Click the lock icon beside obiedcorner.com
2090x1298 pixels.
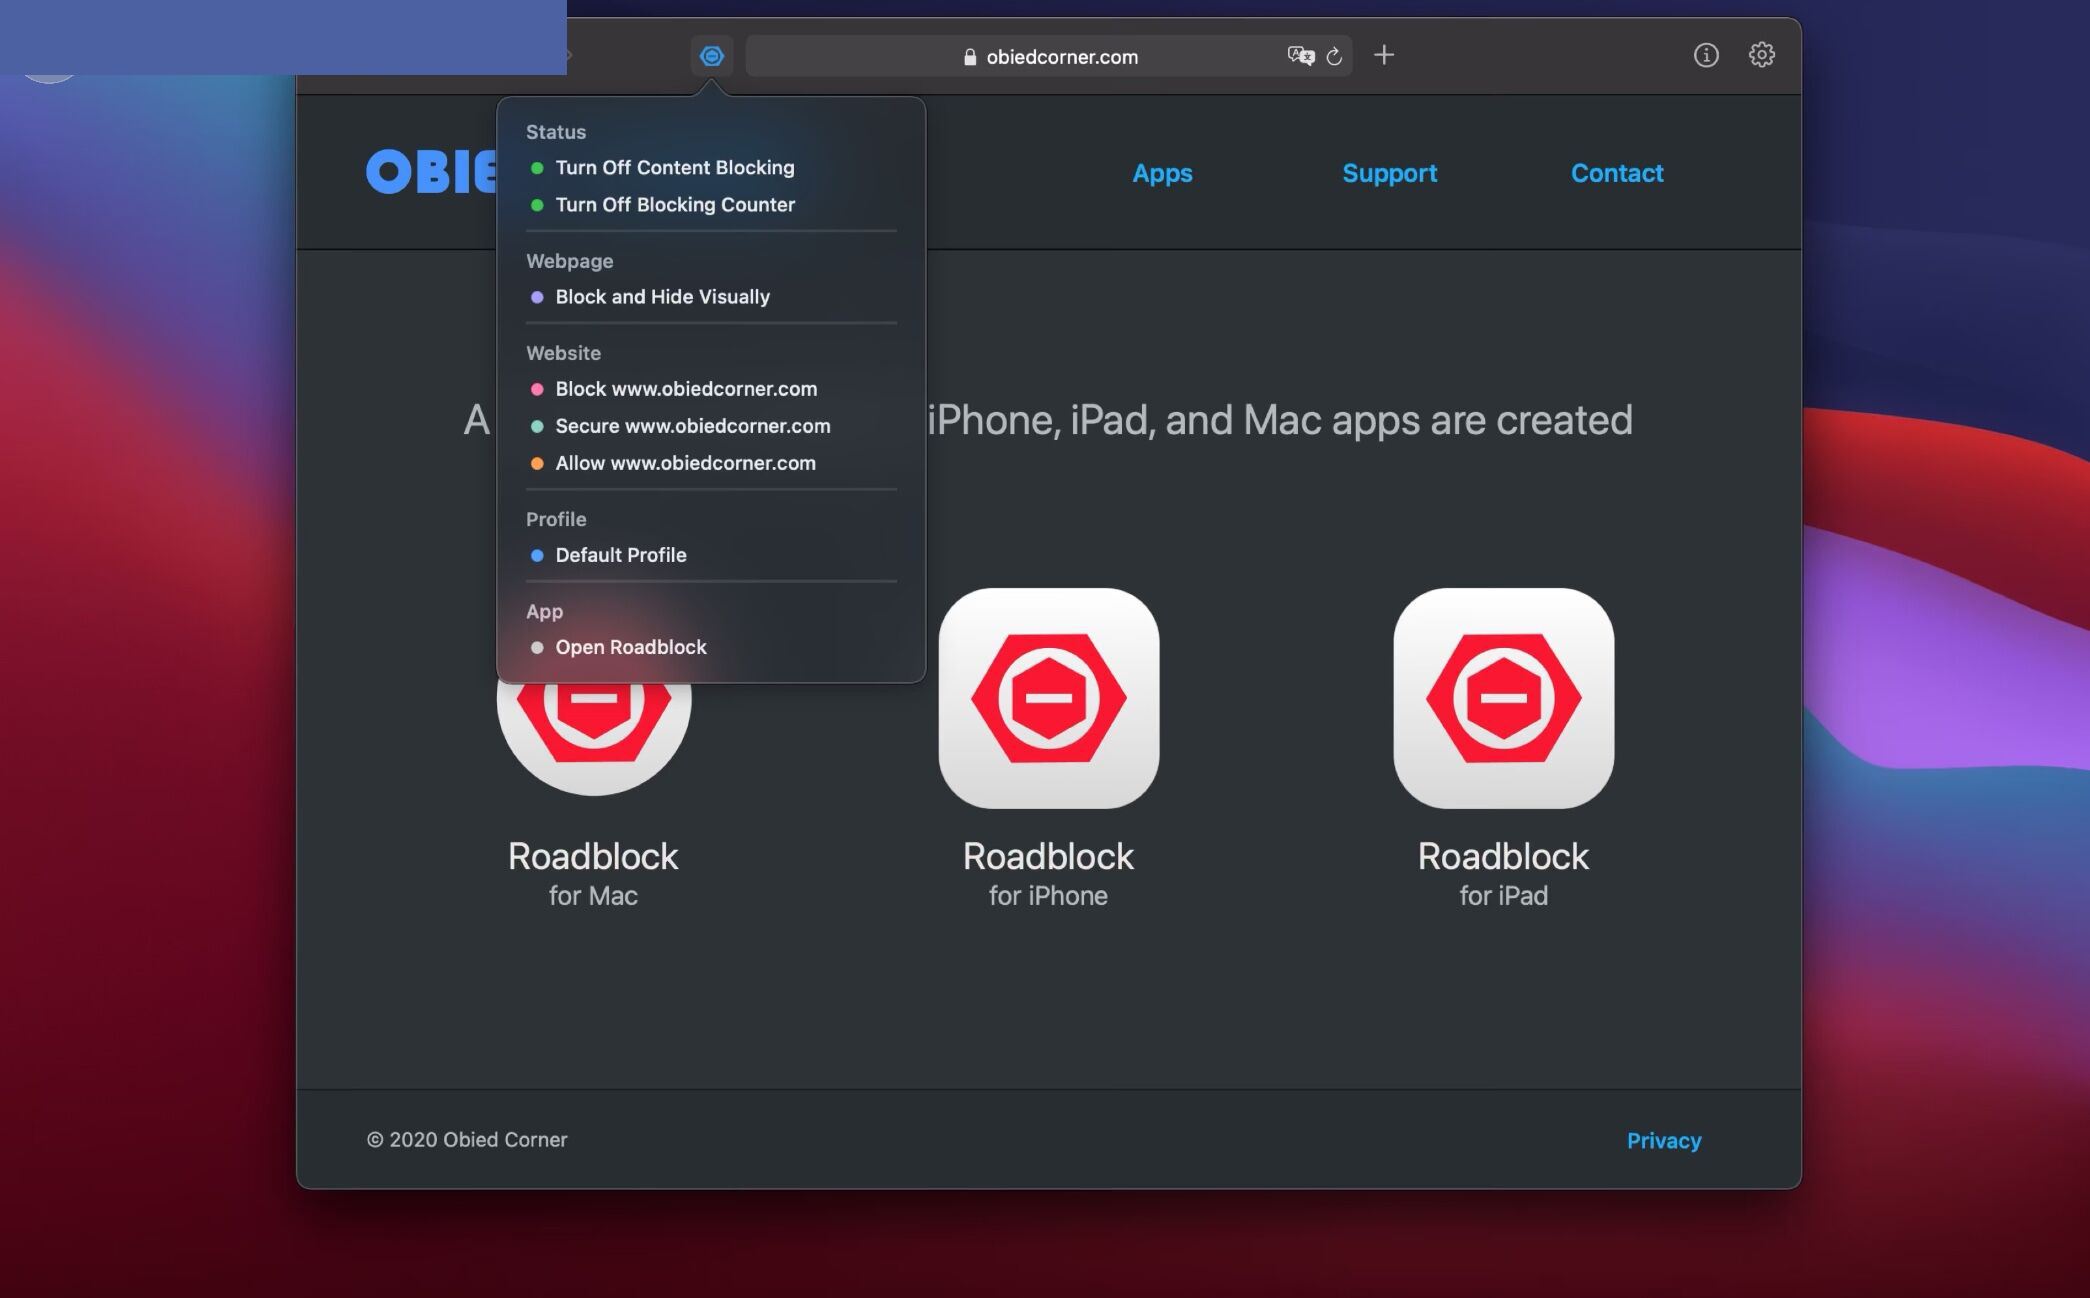click(969, 57)
